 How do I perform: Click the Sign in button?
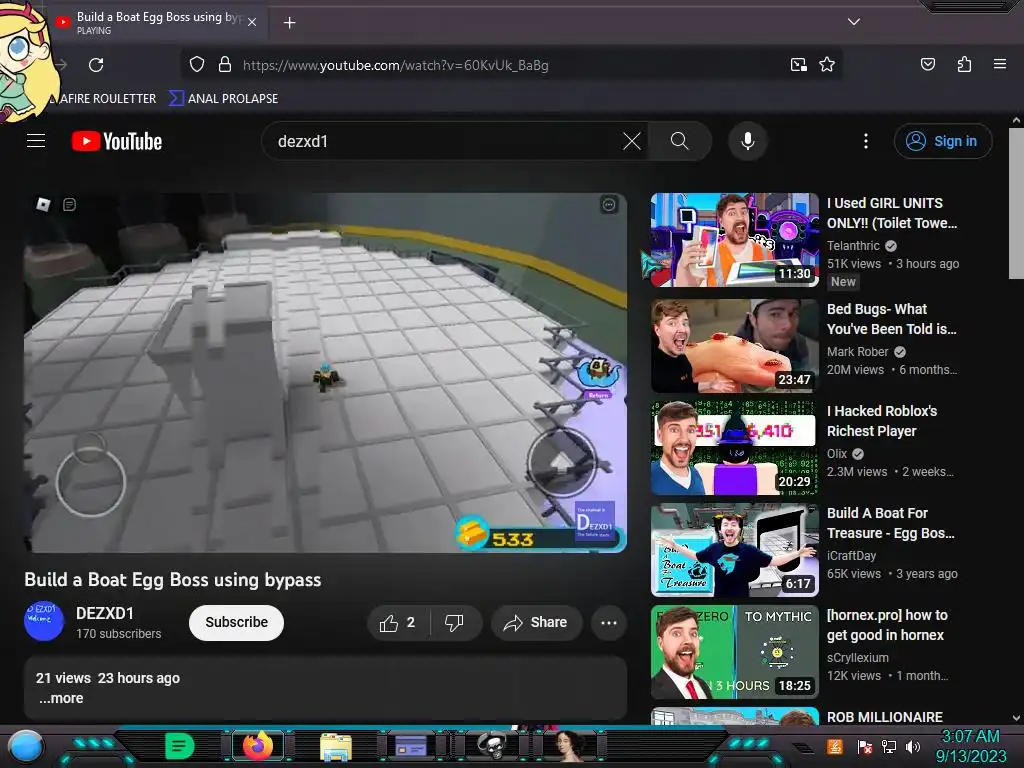pos(942,141)
